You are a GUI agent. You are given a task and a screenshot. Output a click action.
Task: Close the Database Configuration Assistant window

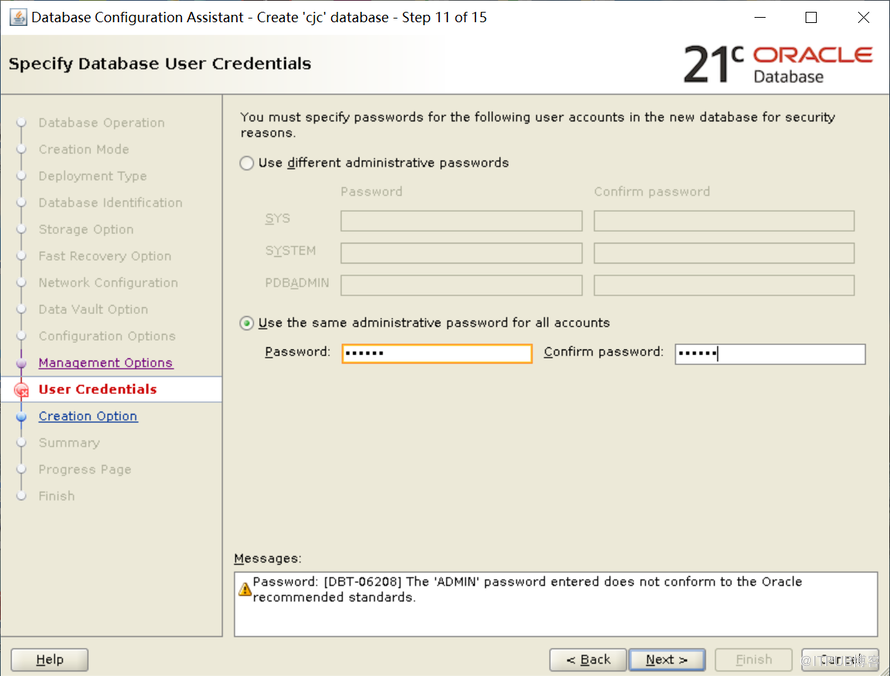[x=863, y=18]
